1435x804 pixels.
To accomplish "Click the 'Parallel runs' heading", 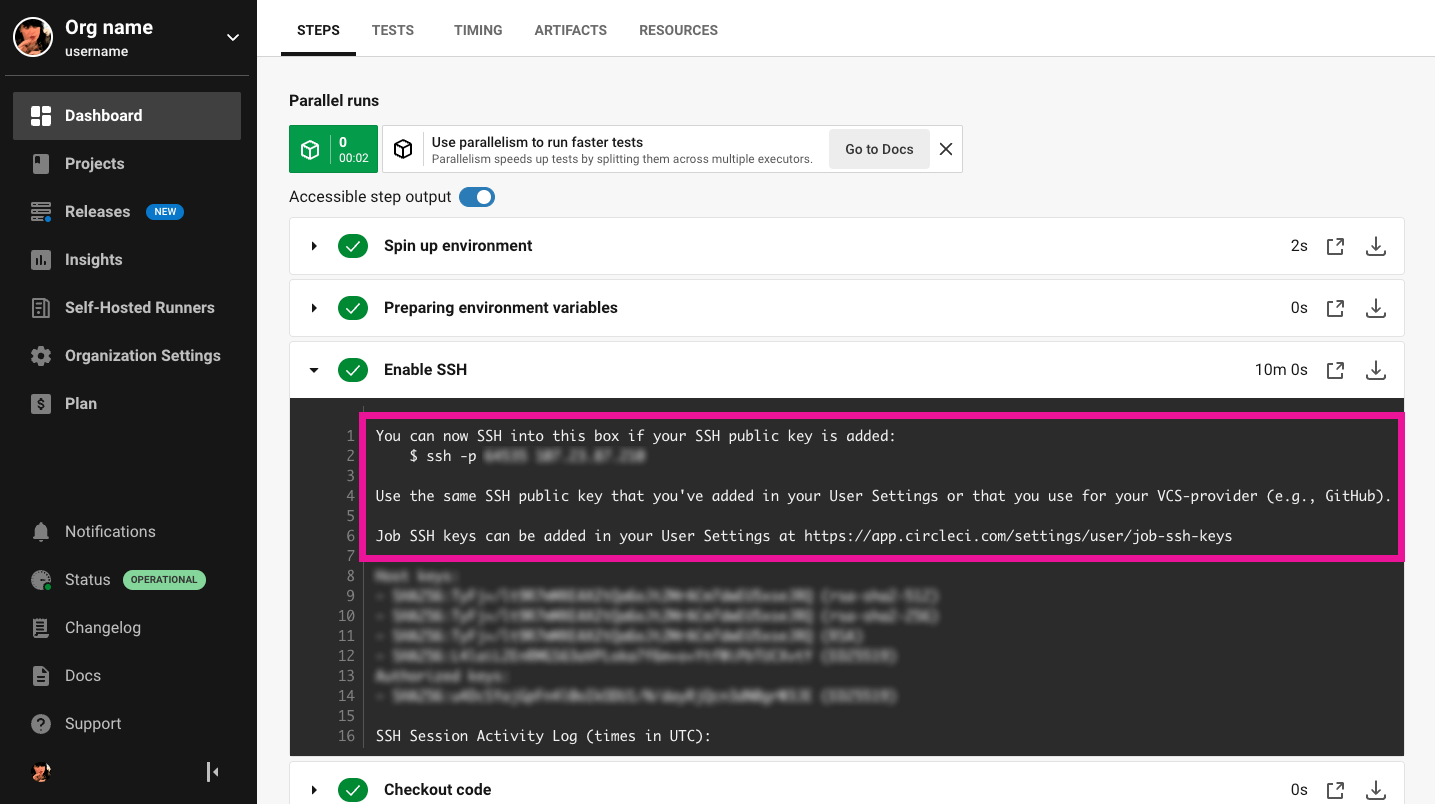I will 334,101.
